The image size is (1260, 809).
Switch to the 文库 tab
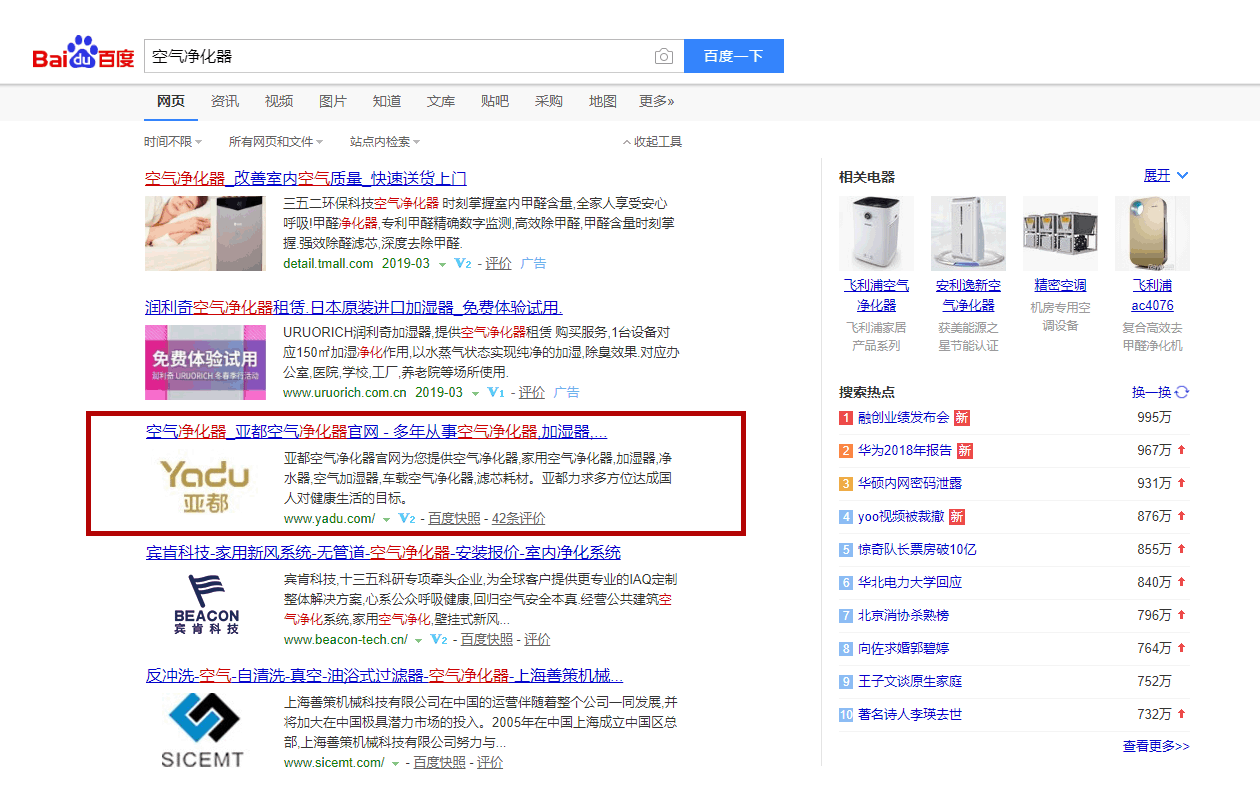click(441, 101)
